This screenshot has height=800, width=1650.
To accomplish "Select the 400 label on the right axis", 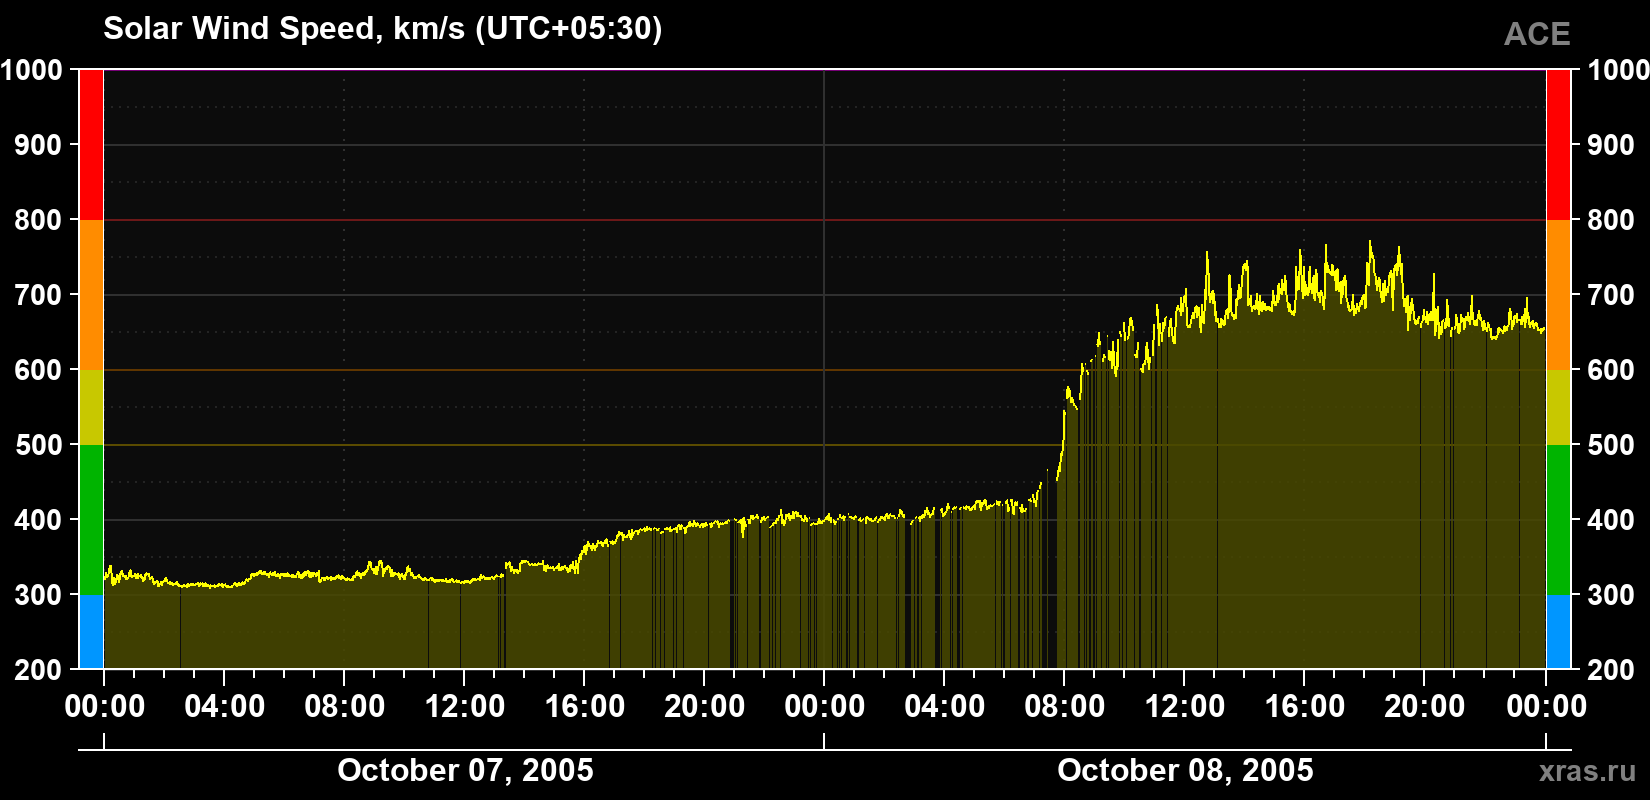I will tap(1611, 520).
